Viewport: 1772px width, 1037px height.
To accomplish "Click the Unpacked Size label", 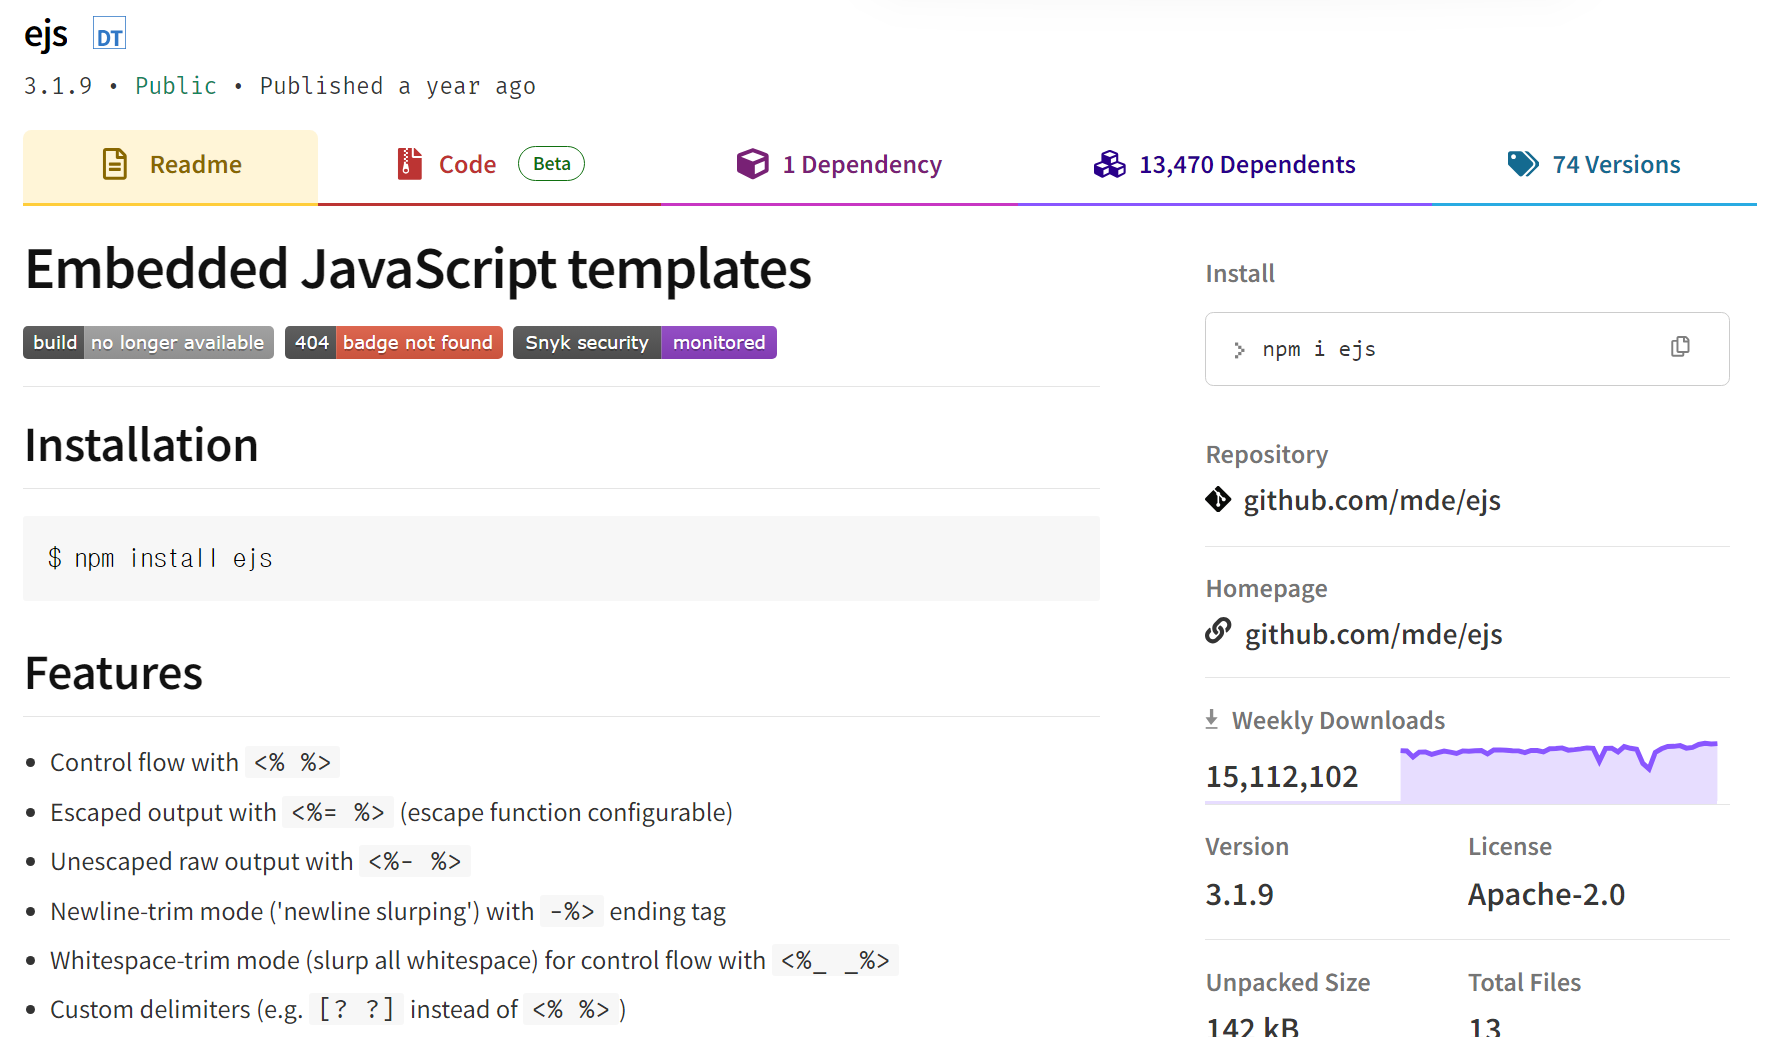I will click(x=1288, y=982).
